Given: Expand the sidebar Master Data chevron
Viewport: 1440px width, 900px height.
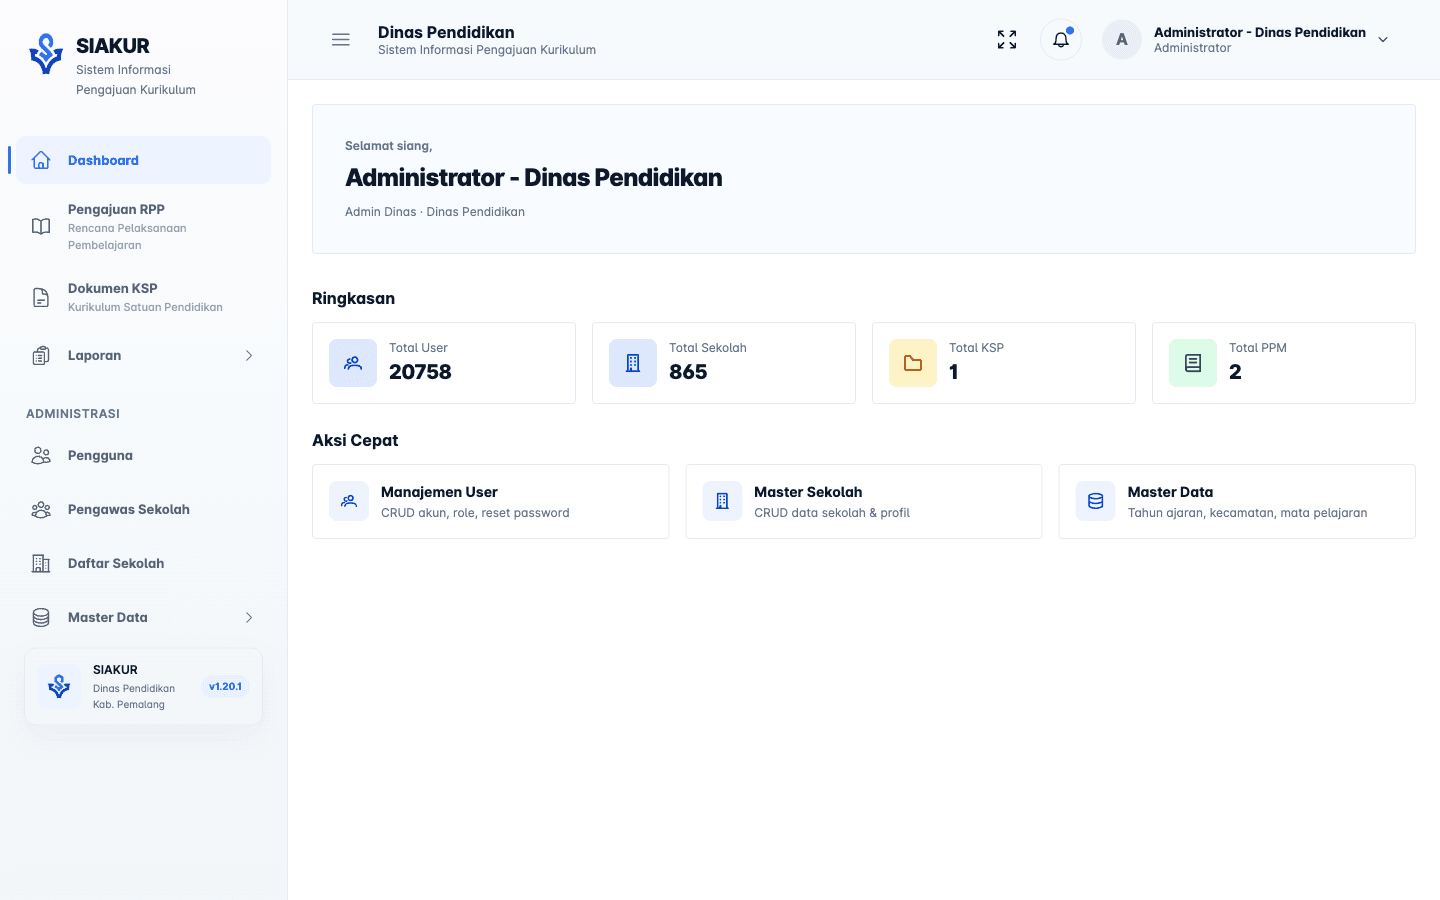Looking at the screenshot, I should coord(249,618).
